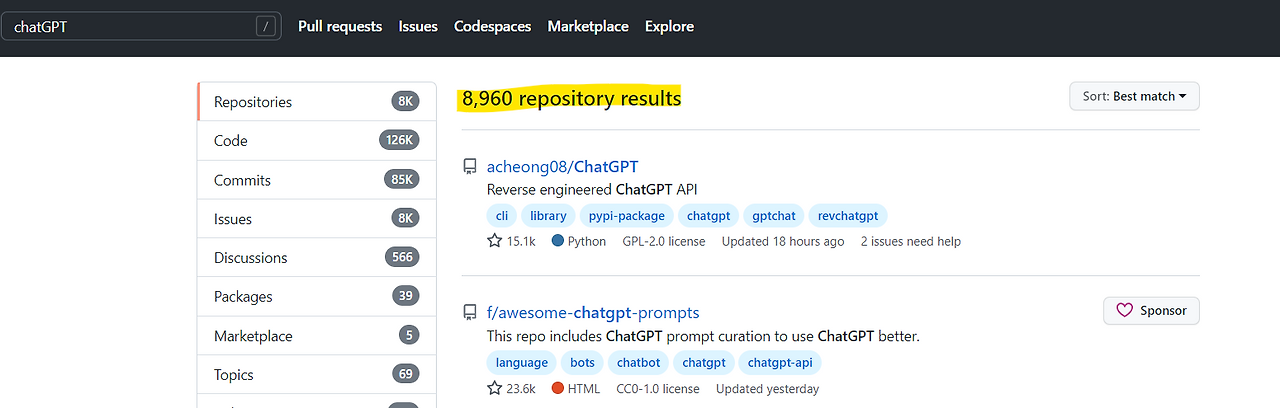Click the 85K Commits count badge
Viewport: 1280px width, 408px height.
pos(401,180)
